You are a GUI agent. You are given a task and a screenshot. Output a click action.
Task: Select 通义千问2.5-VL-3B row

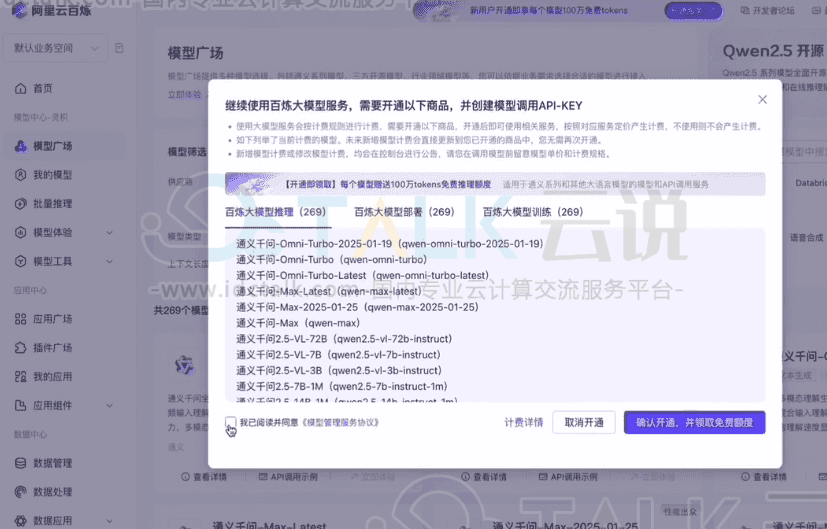[x=339, y=370]
